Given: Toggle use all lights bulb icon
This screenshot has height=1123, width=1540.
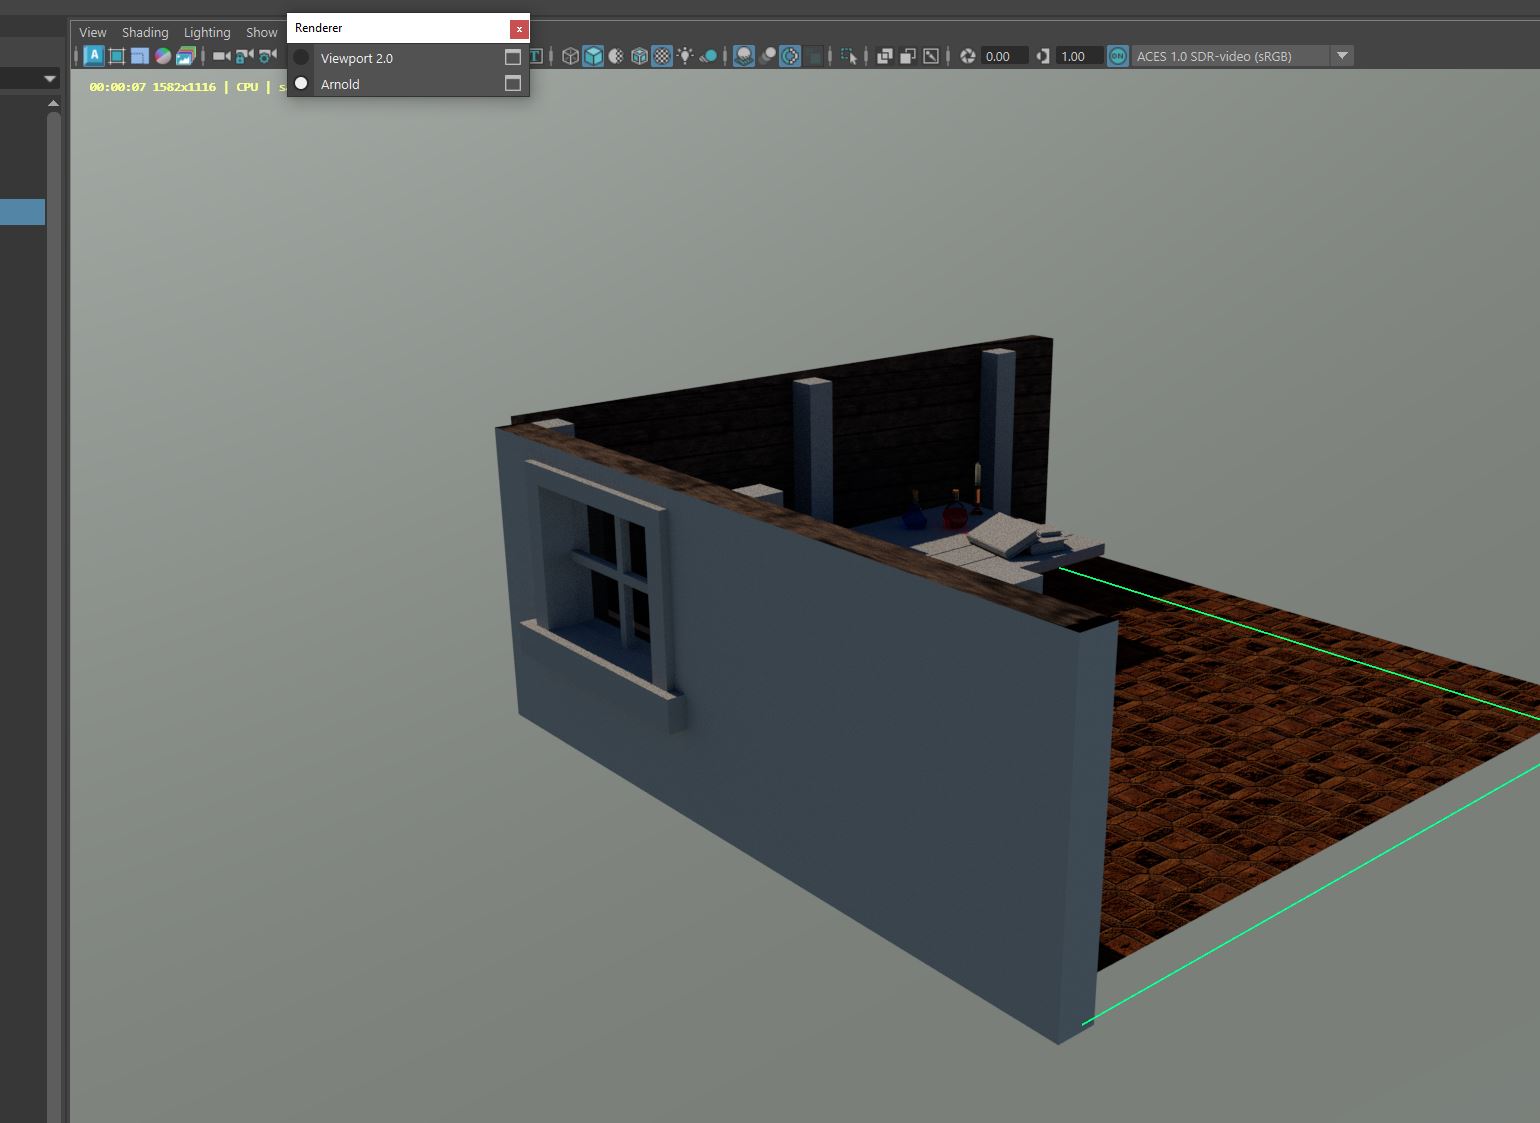Looking at the screenshot, I should coord(685,56).
